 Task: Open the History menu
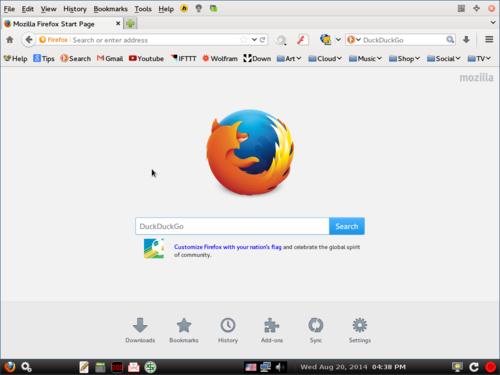[75, 9]
